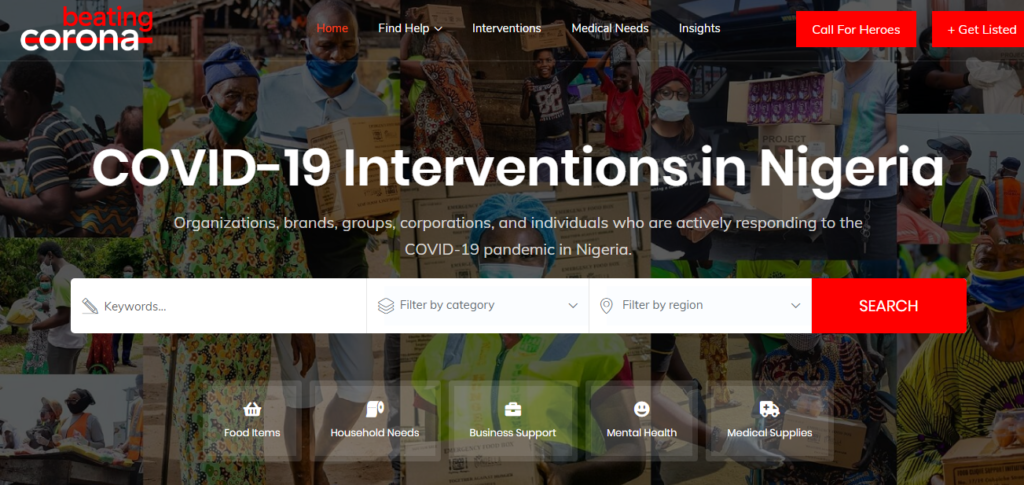Image resolution: width=1024 pixels, height=485 pixels.
Task: Open the Medical Needs nav link
Action: tap(610, 29)
